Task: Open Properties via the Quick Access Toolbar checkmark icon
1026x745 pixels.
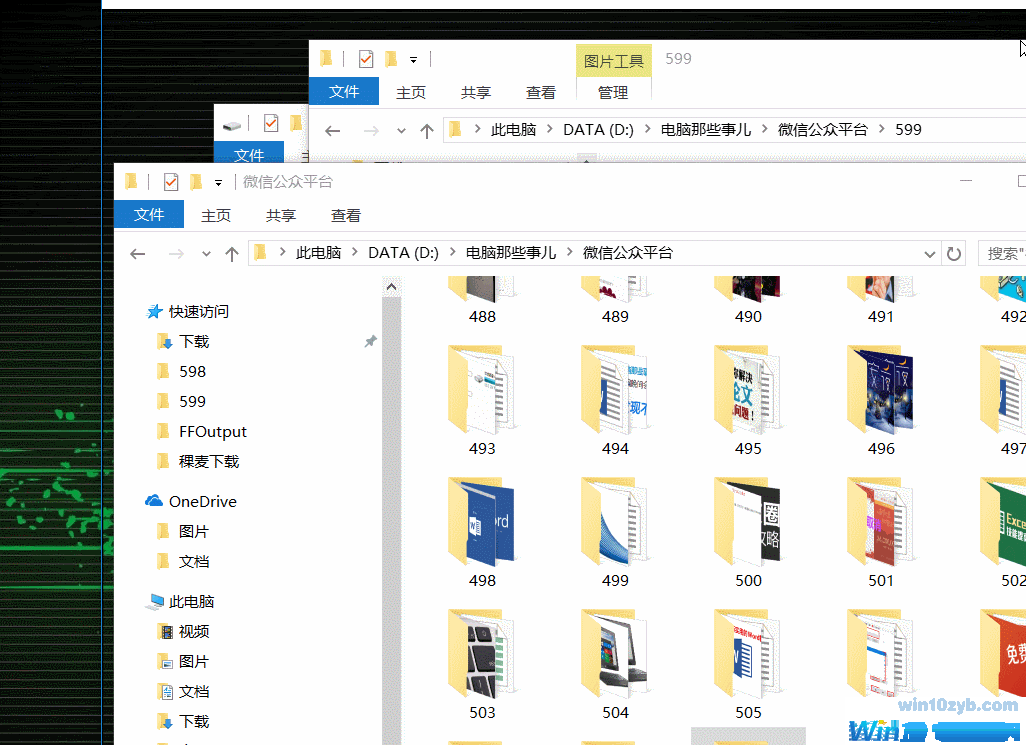Action: click(x=170, y=181)
